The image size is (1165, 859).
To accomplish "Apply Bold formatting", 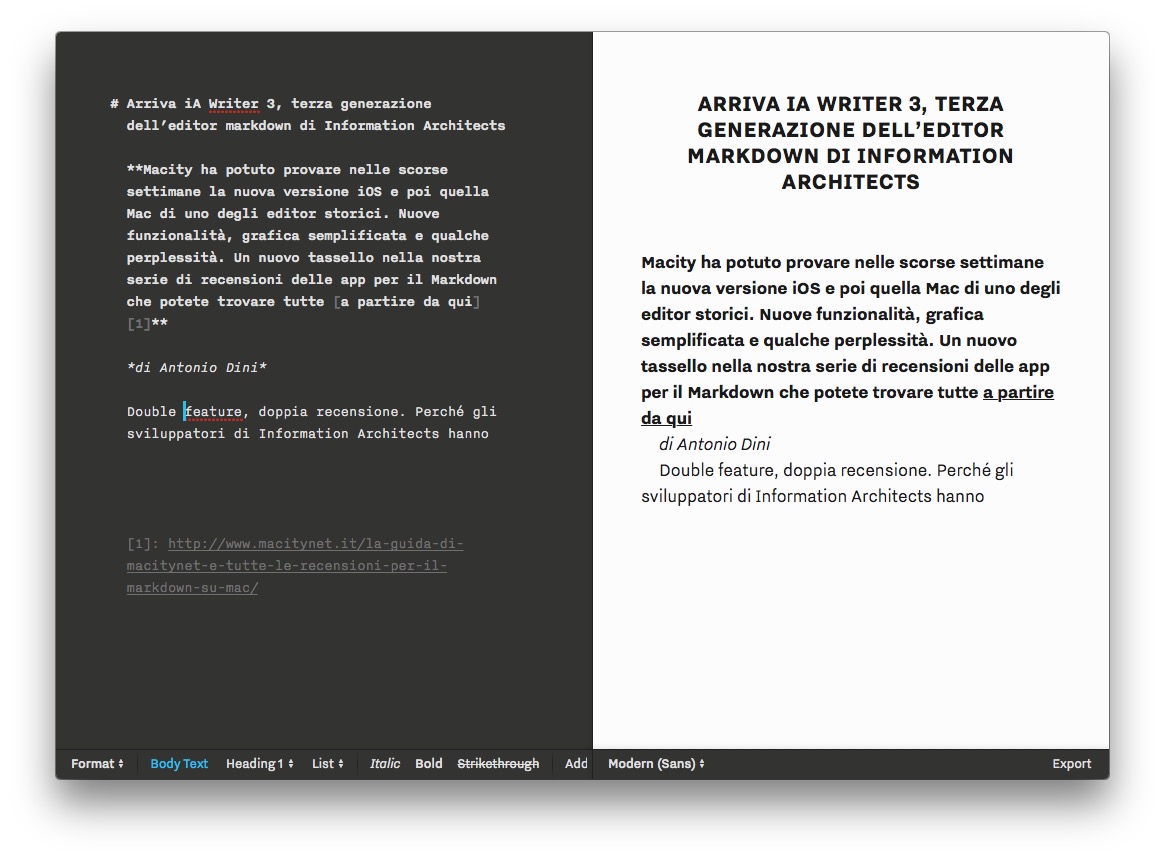I will pyautogui.click(x=429, y=763).
